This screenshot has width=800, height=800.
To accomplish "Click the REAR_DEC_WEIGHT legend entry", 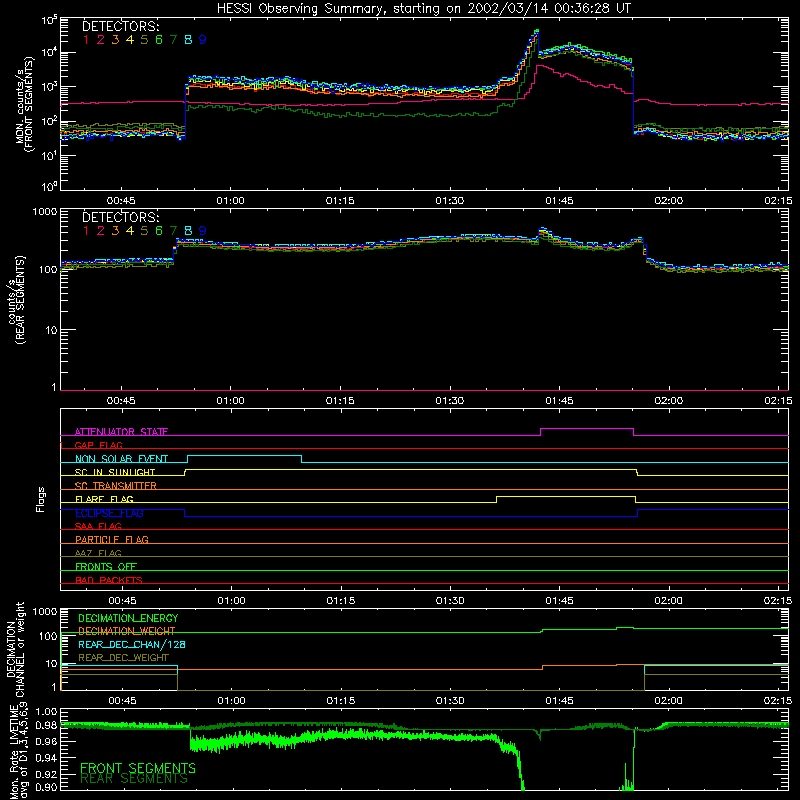I will click(x=123, y=658).
